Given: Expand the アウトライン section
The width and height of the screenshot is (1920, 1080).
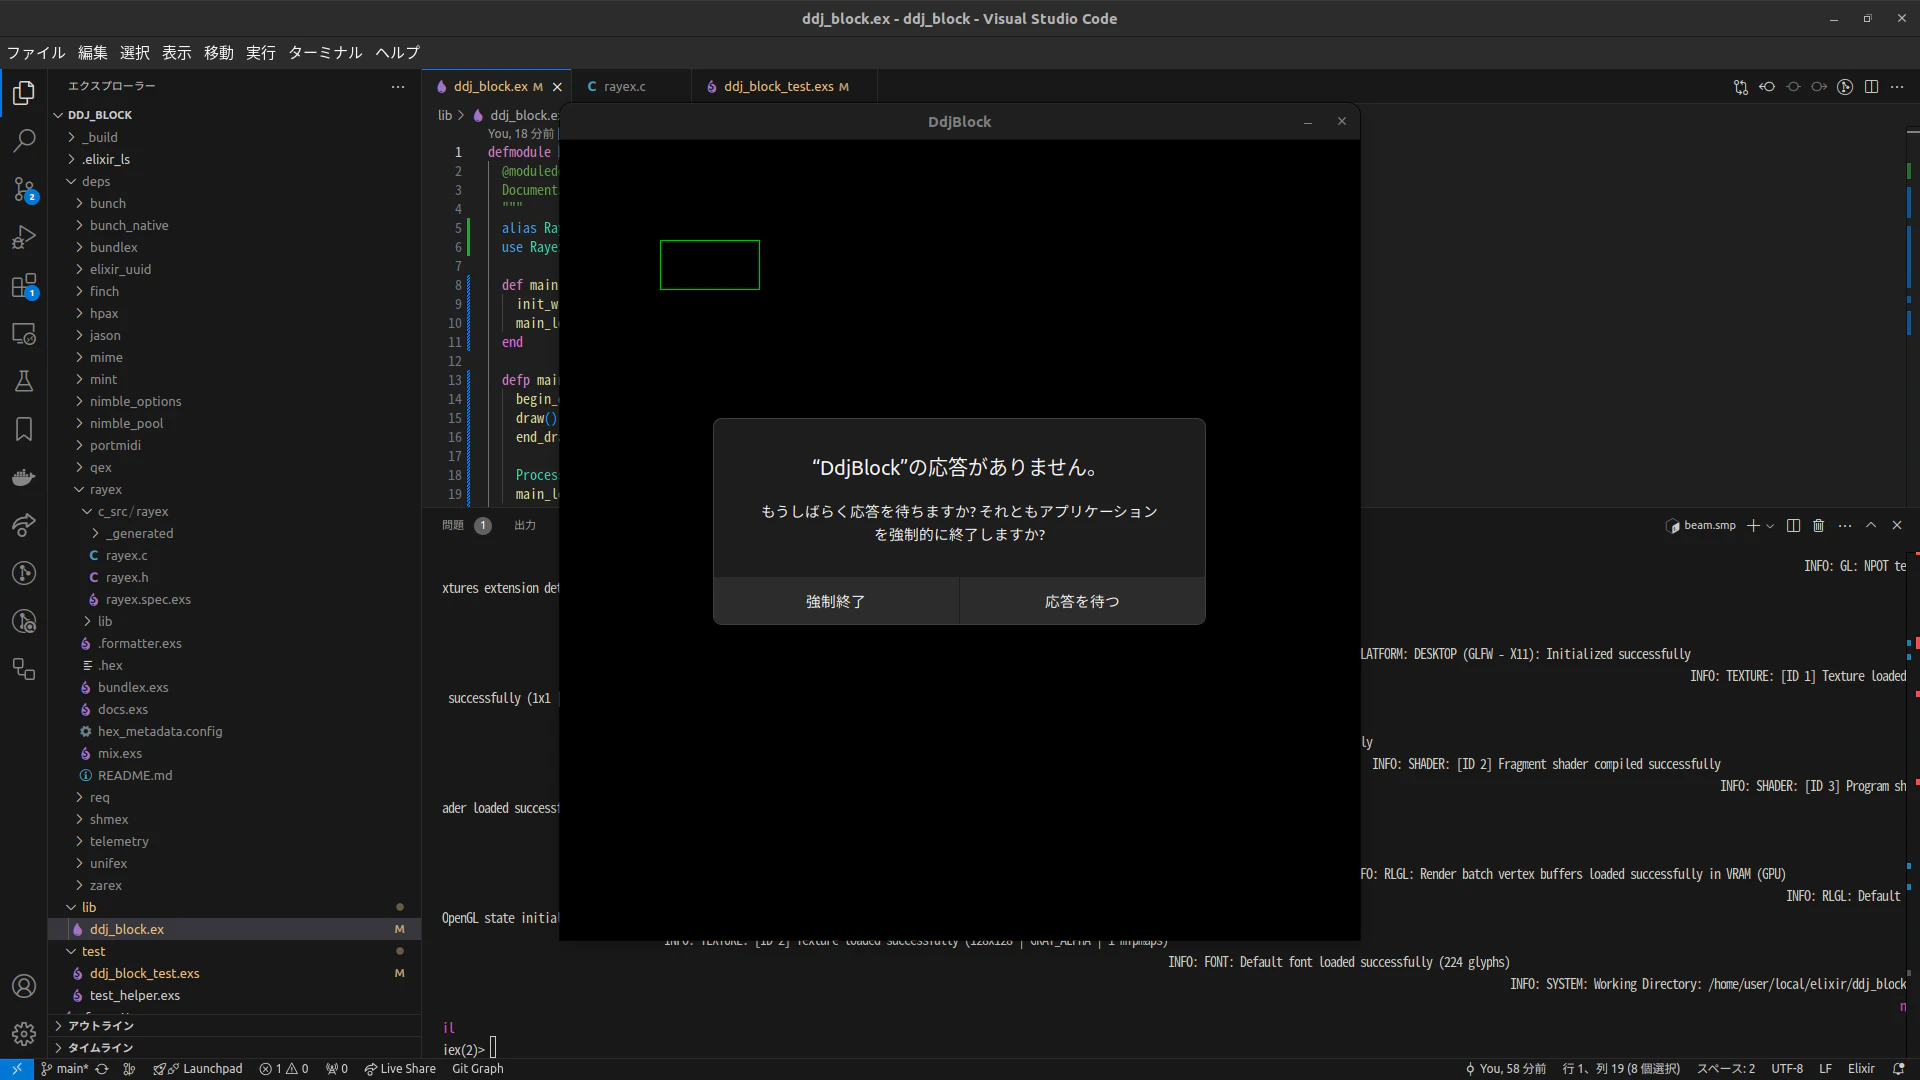Looking at the screenshot, I should [x=100, y=1026].
